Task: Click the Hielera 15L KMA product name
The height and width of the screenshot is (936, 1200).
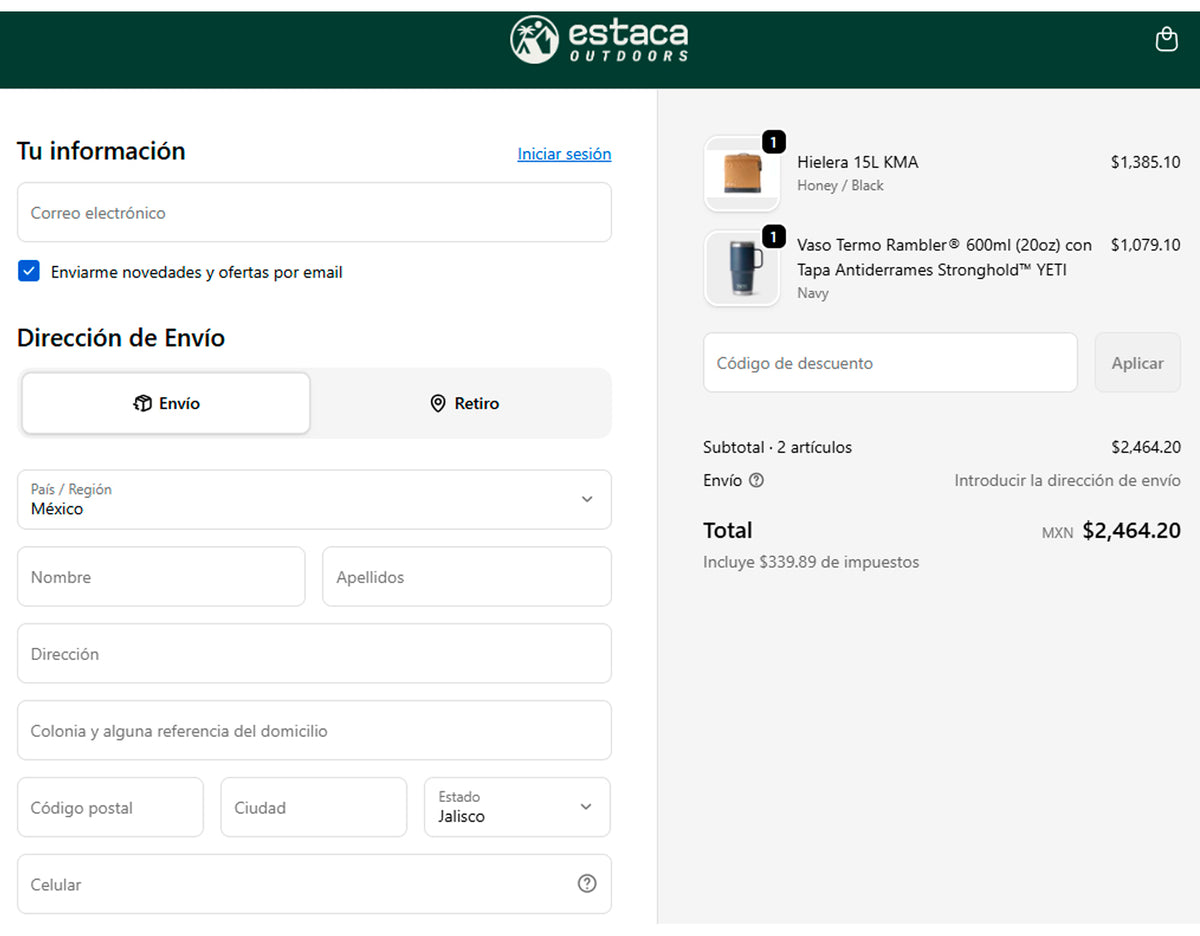Action: pos(858,162)
